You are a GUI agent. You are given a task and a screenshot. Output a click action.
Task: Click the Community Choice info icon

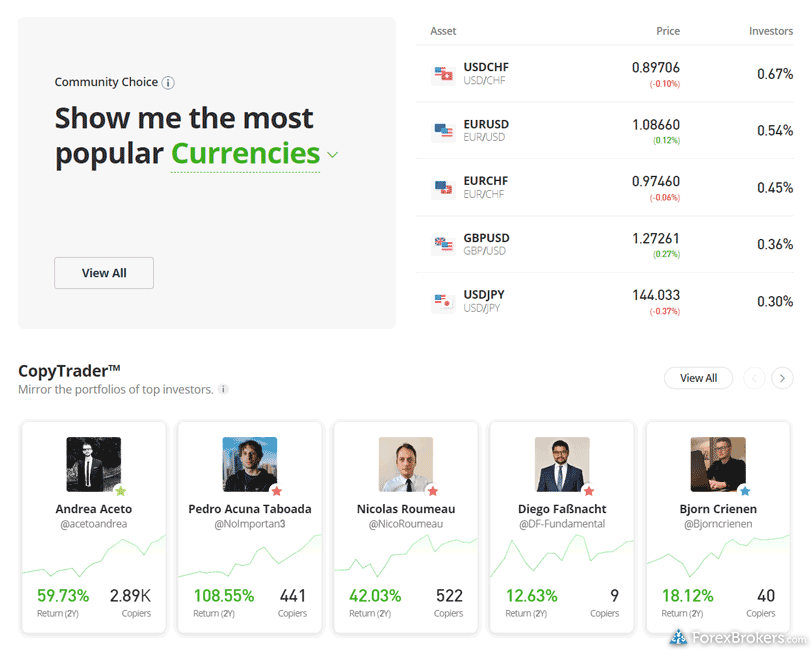tap(168, 83)
